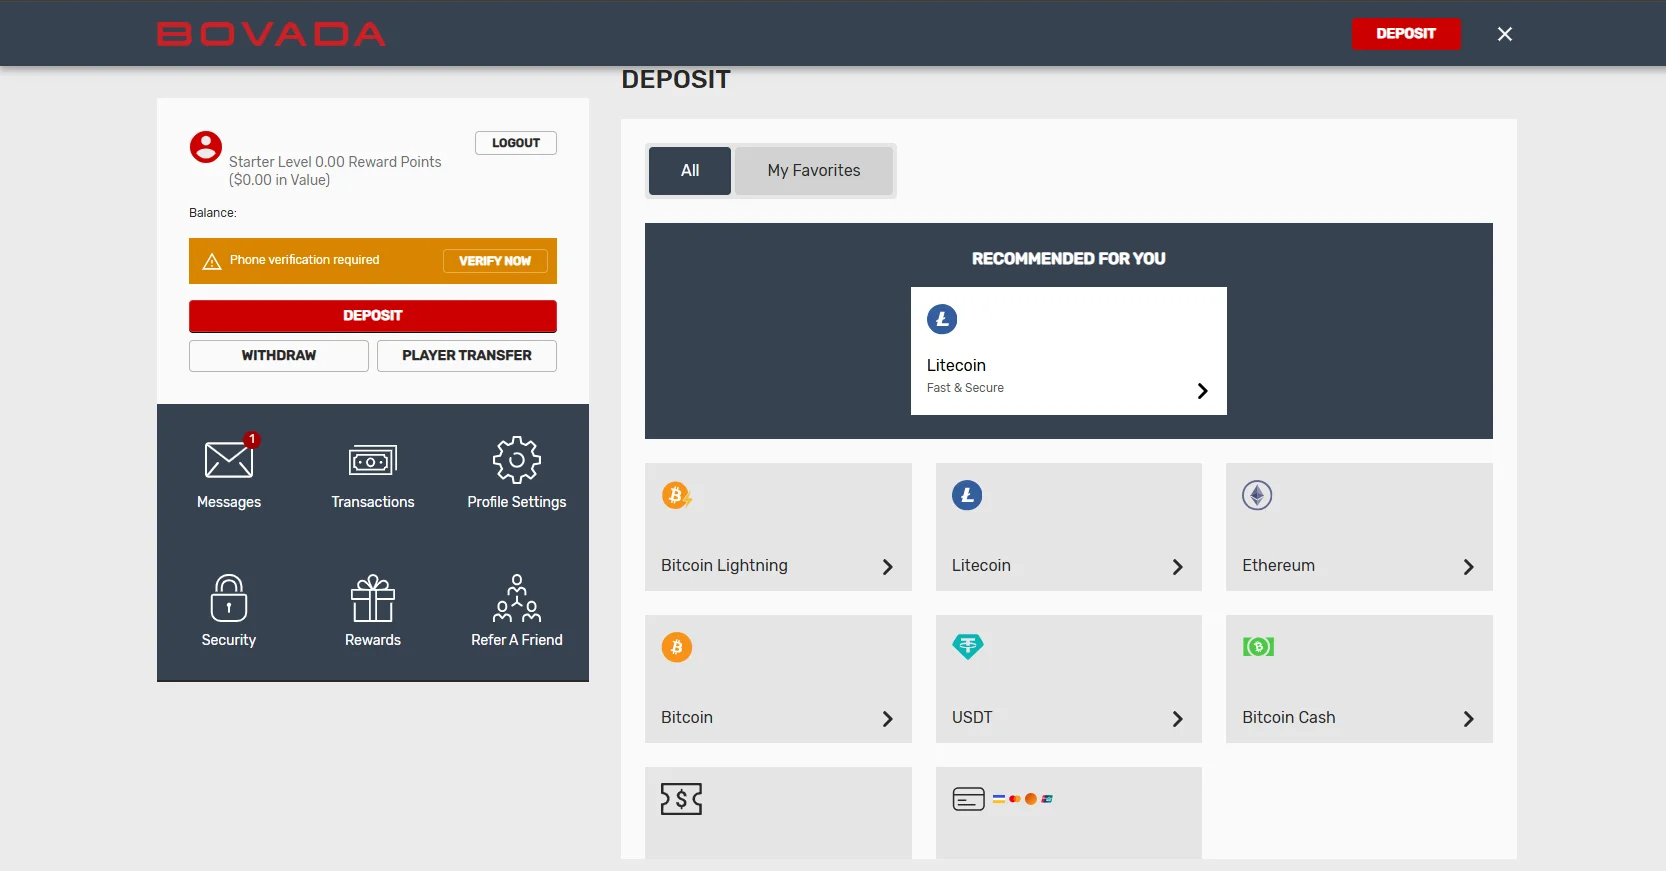
Task: Open Refer A Friend people icon
Action: point(517,598)
